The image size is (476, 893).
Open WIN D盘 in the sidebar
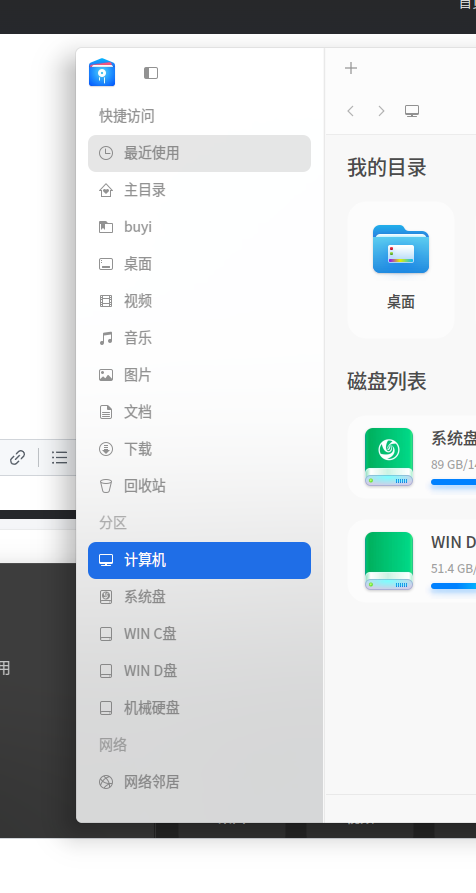[199, 671]
